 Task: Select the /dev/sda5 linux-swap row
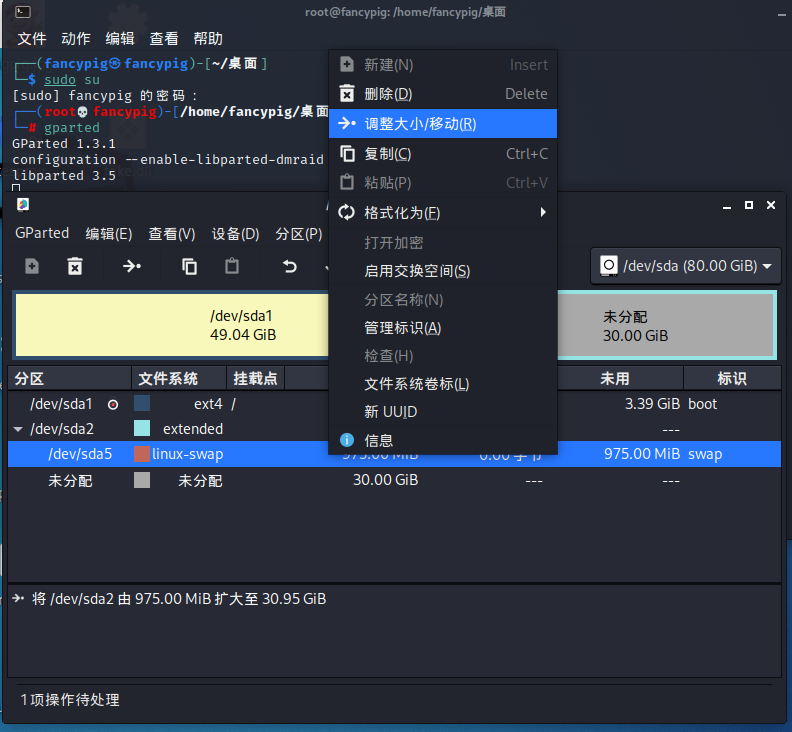coord(394,454)
